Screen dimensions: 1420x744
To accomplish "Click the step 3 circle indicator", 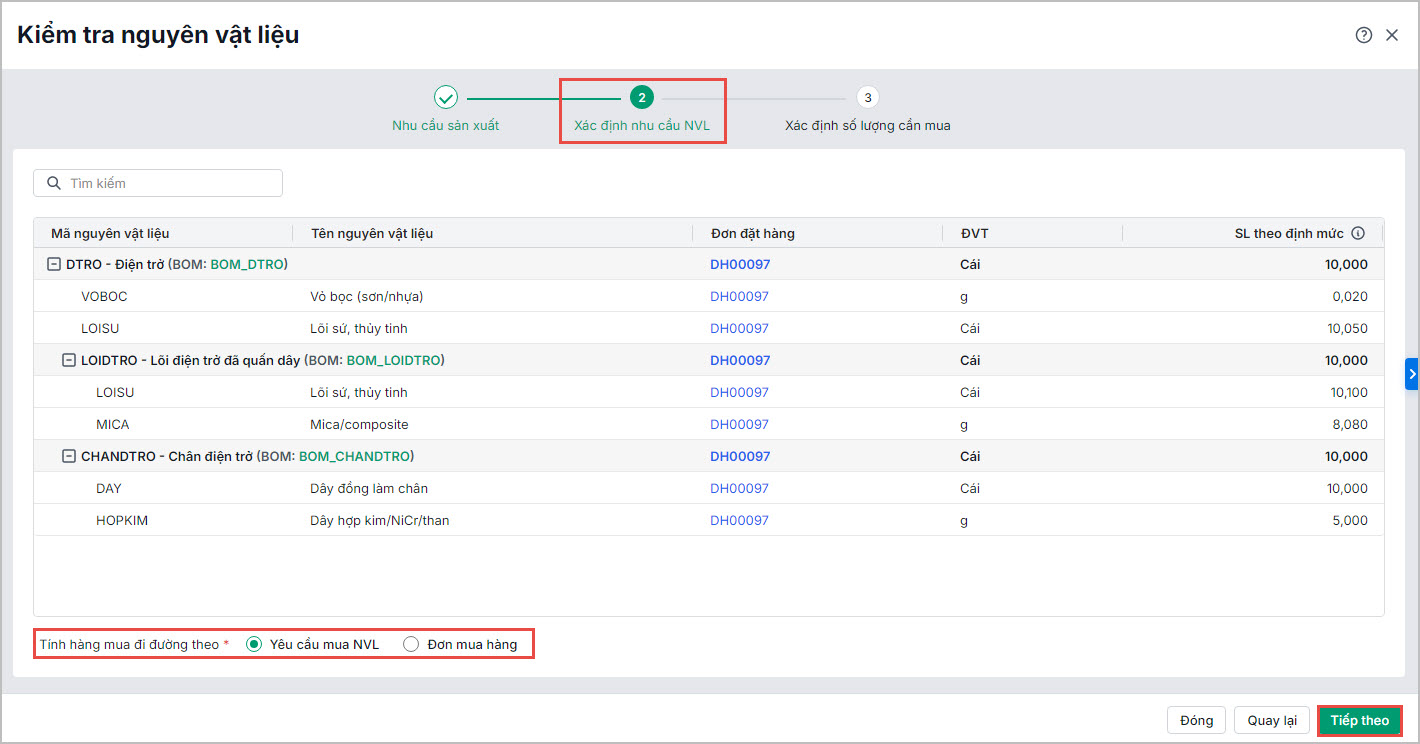I will 867,97.
